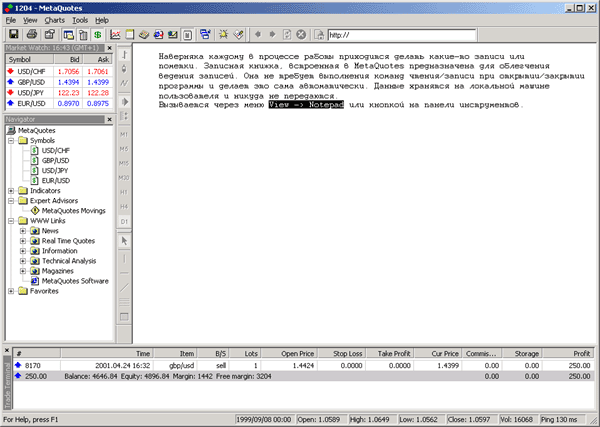Click the mailbox picture toolbar icon
The image size is (600, 427).
[x=173, y=35]
